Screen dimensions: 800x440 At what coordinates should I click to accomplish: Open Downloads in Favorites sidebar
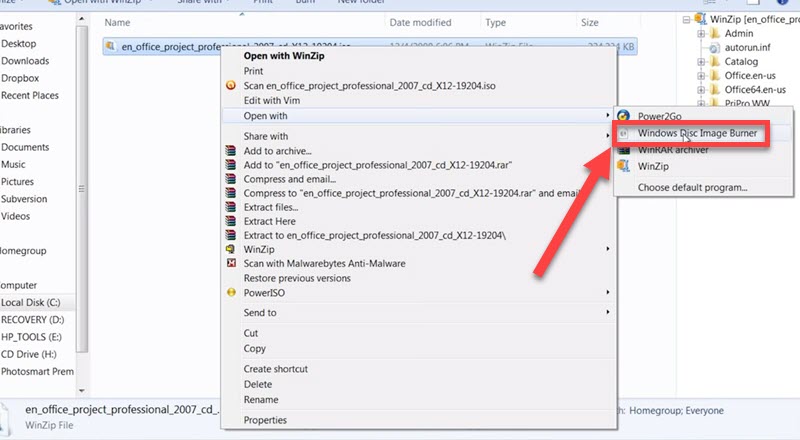point(25,61)
